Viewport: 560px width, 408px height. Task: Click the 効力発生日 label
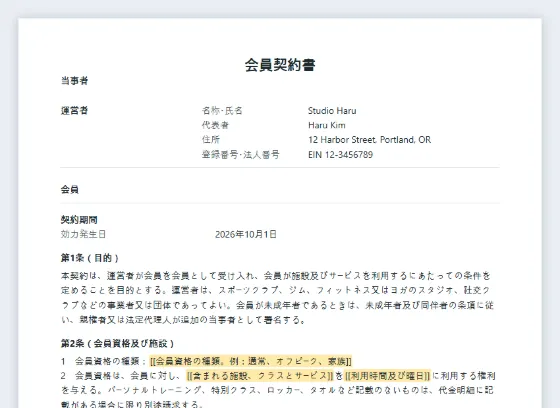(x=83, y=234)
